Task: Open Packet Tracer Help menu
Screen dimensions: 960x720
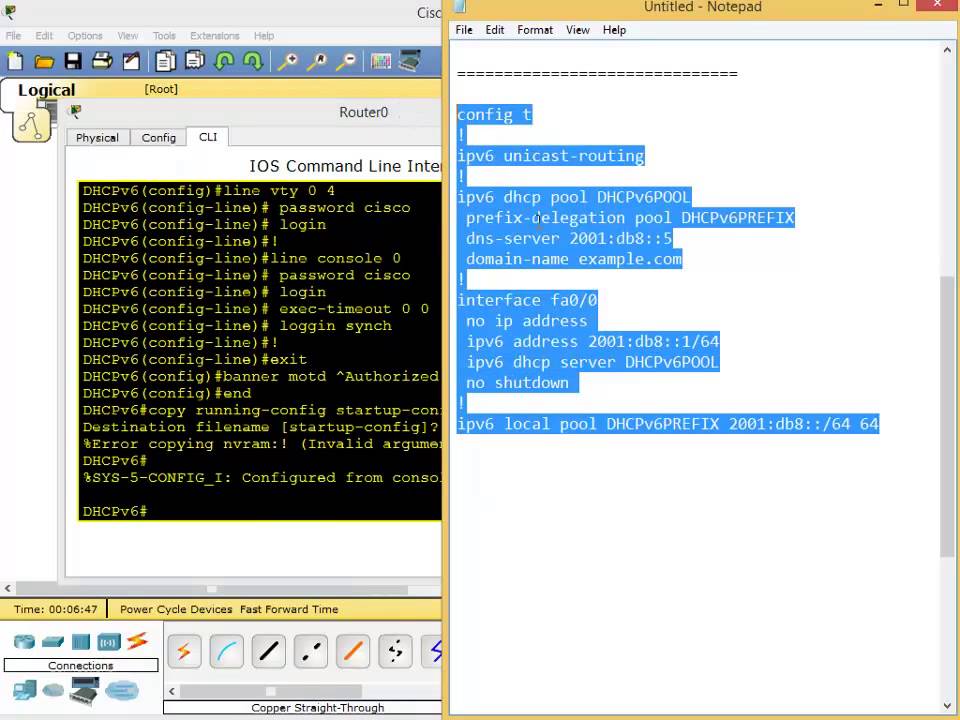Action: 264,36
